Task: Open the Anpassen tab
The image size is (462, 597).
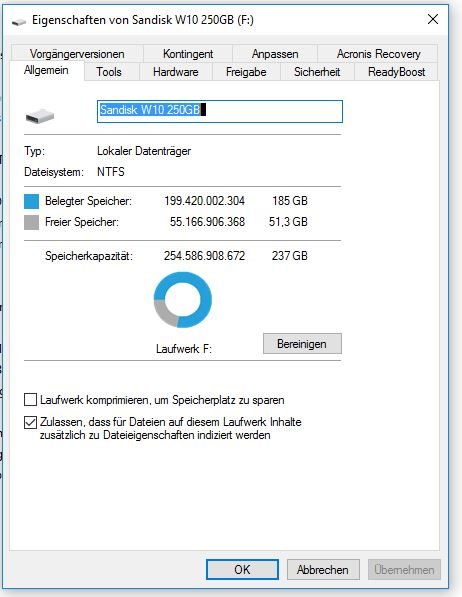Action: click(x=275, y=54)
